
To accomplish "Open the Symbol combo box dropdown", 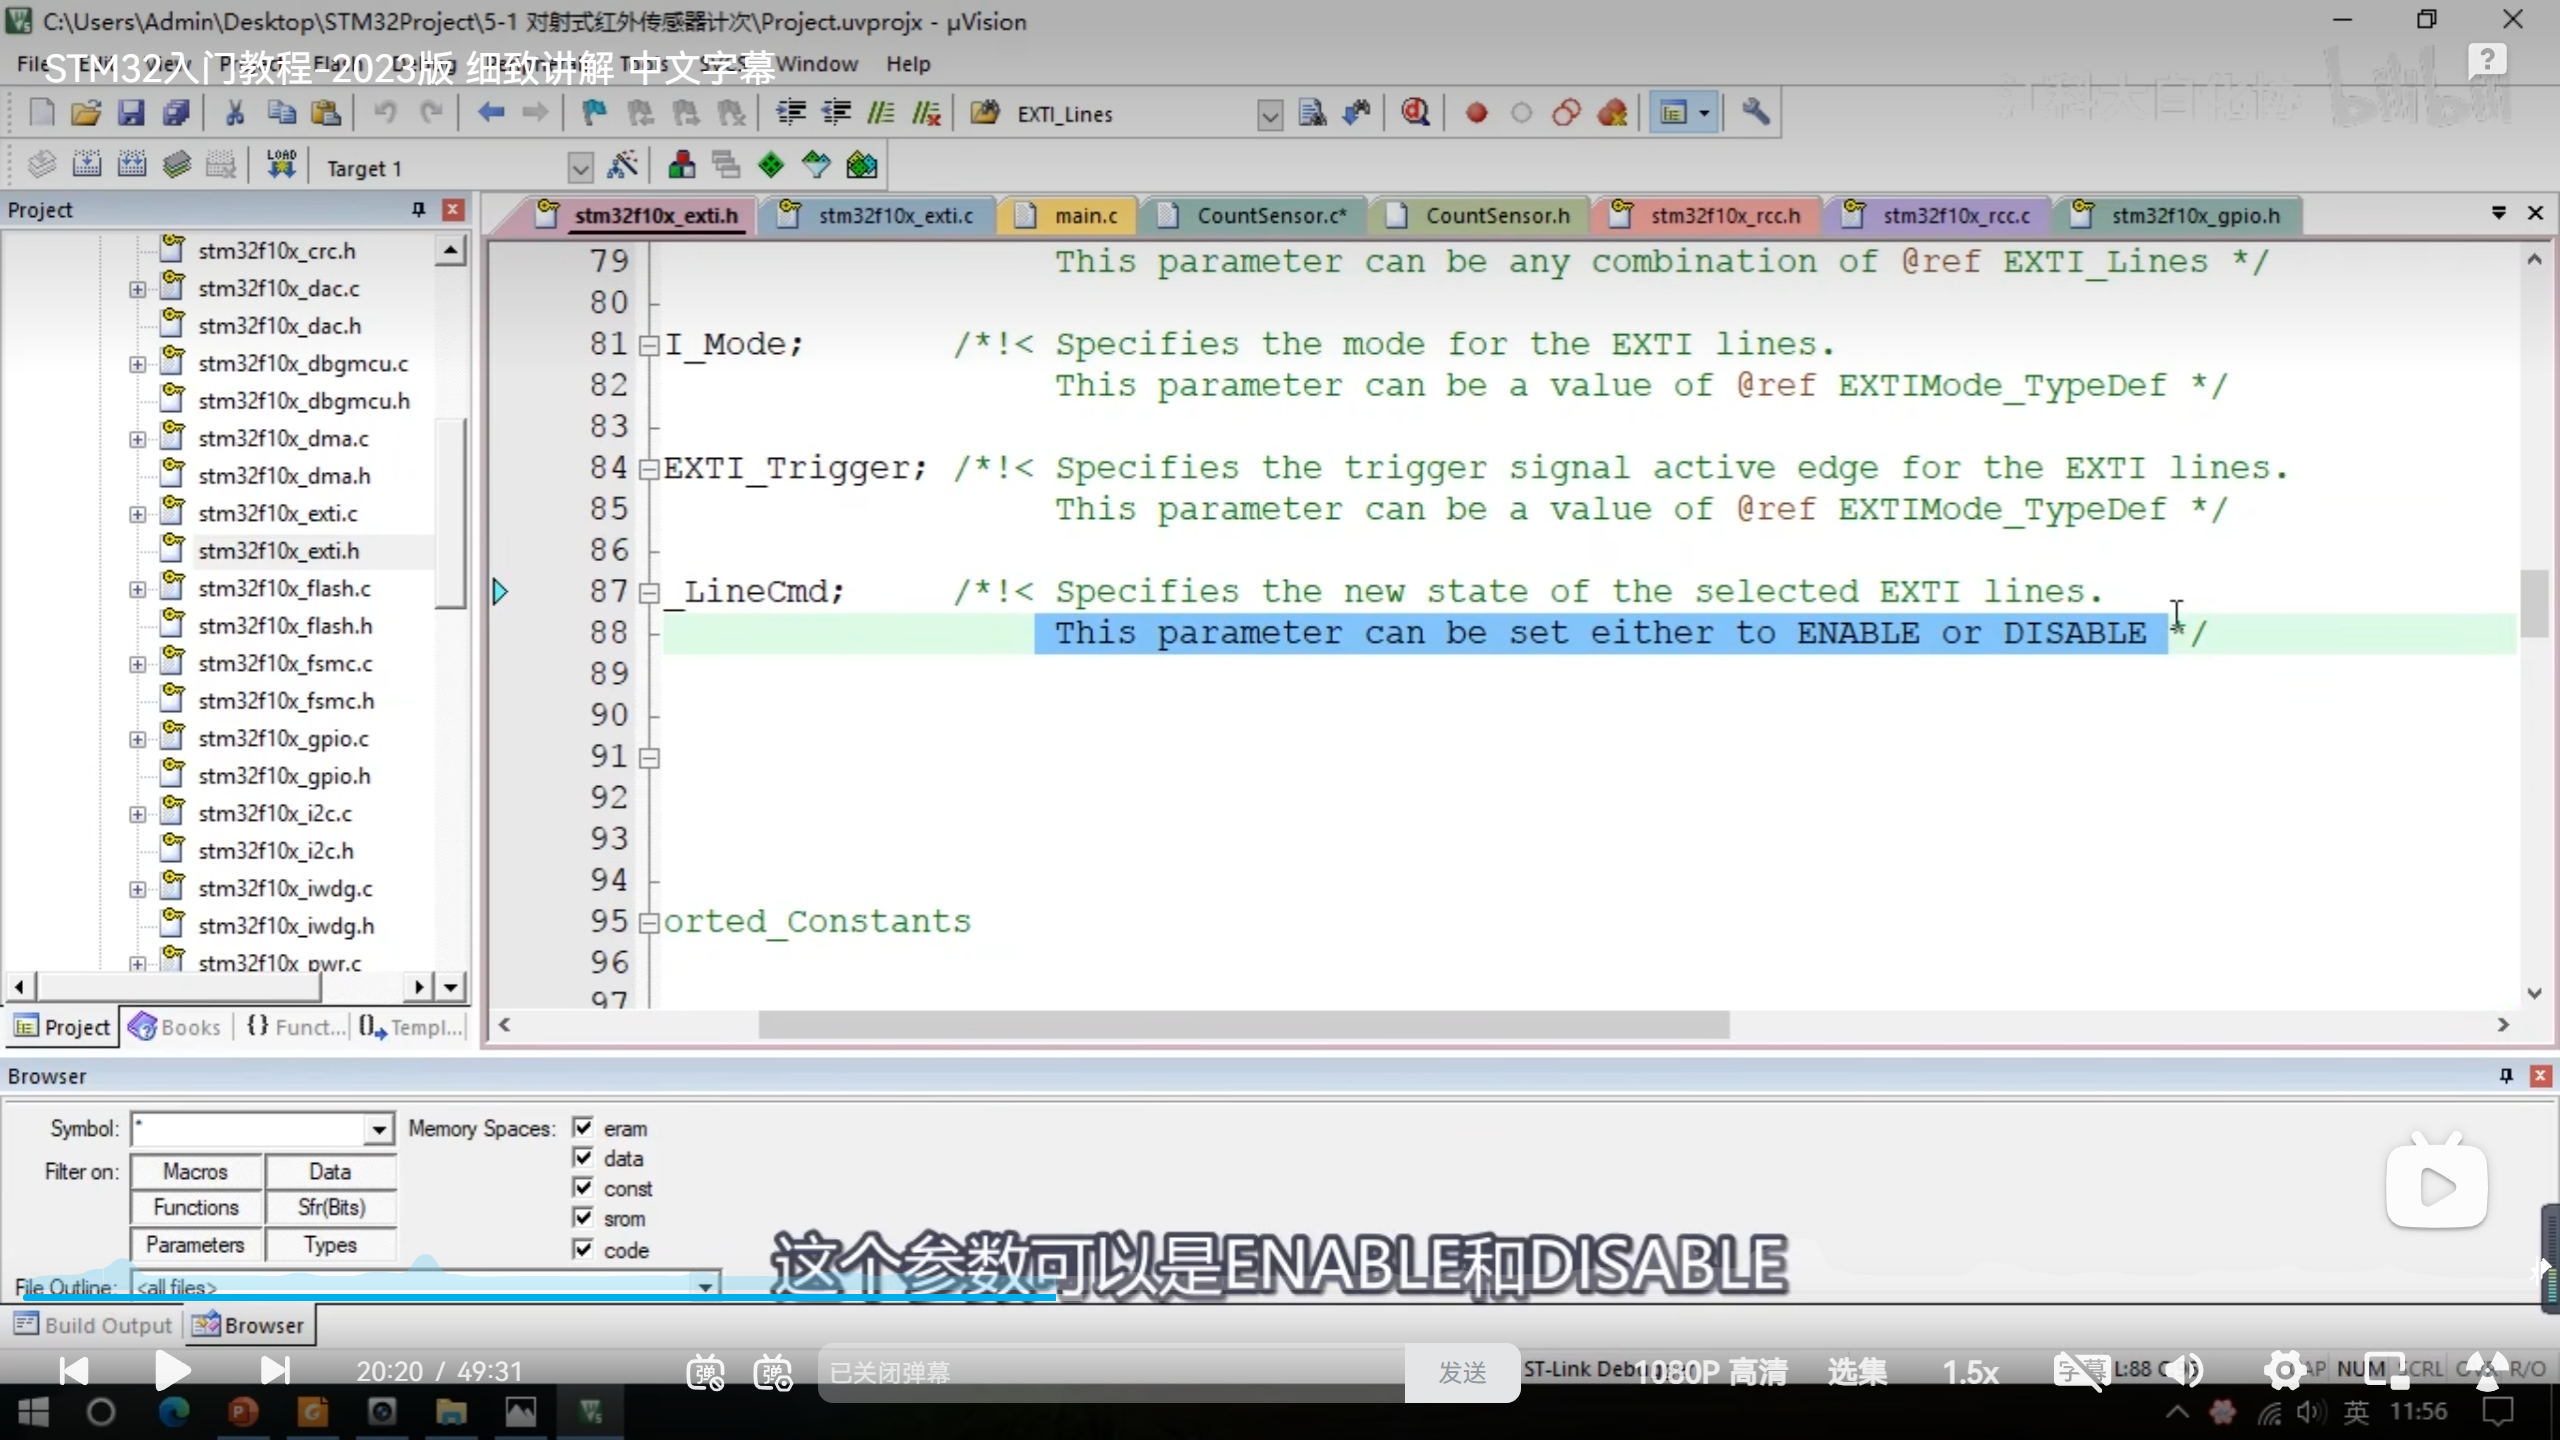I will point(378,1130).
